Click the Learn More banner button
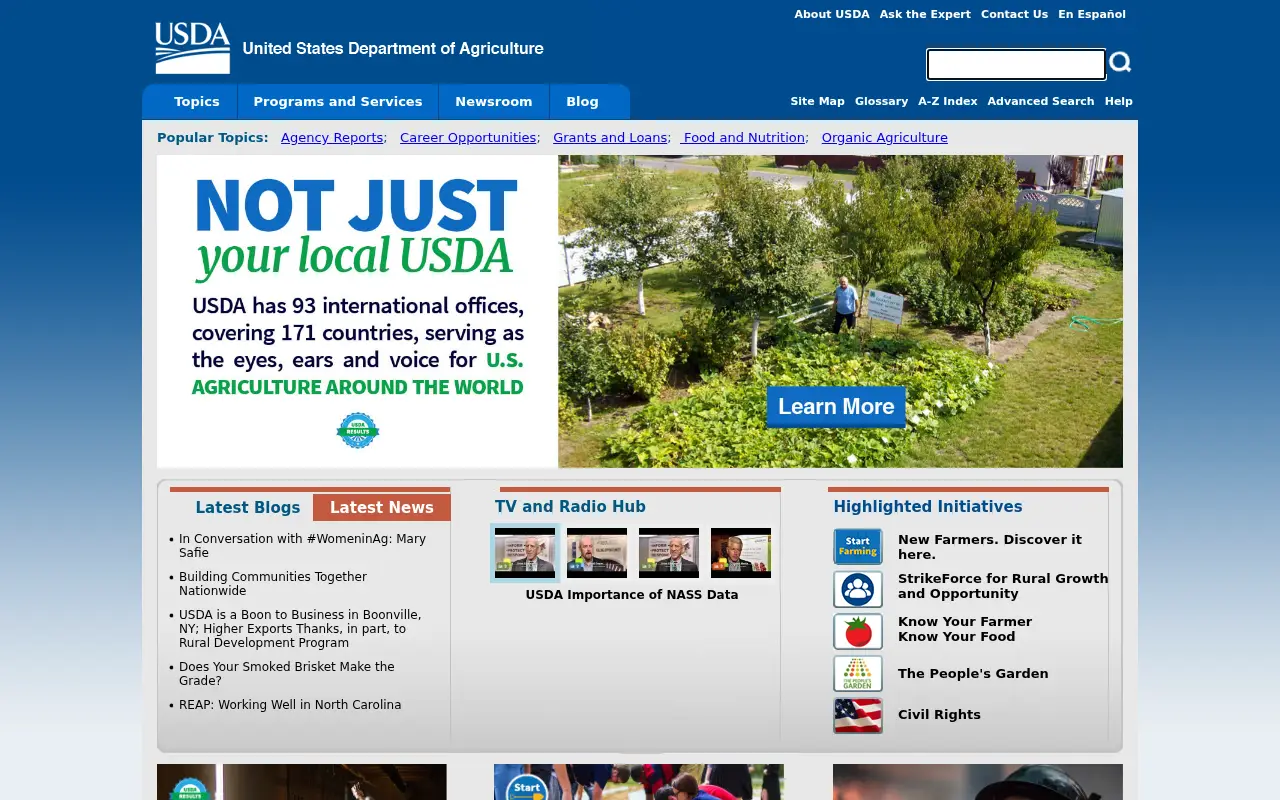The width and height of the screenshot is (1280, 800). [x=836, y=407]
